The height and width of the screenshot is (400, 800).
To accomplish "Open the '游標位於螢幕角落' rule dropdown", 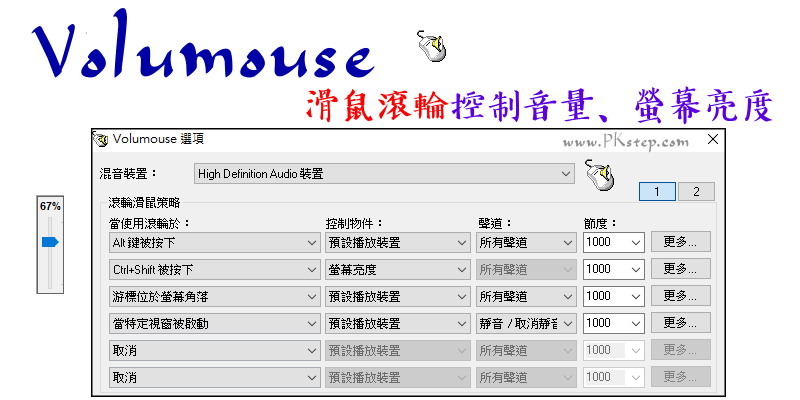I will [x=215, y=296].
